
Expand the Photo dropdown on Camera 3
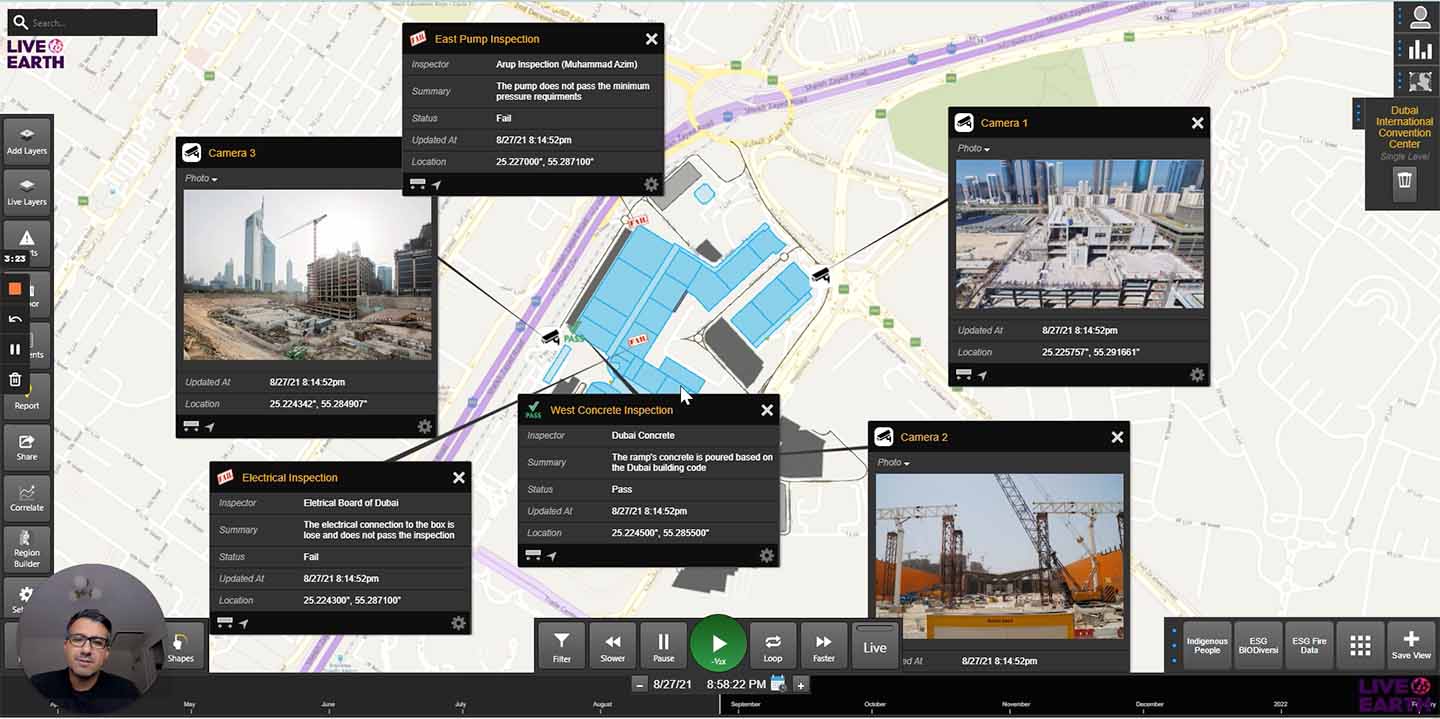pos(201,179)
